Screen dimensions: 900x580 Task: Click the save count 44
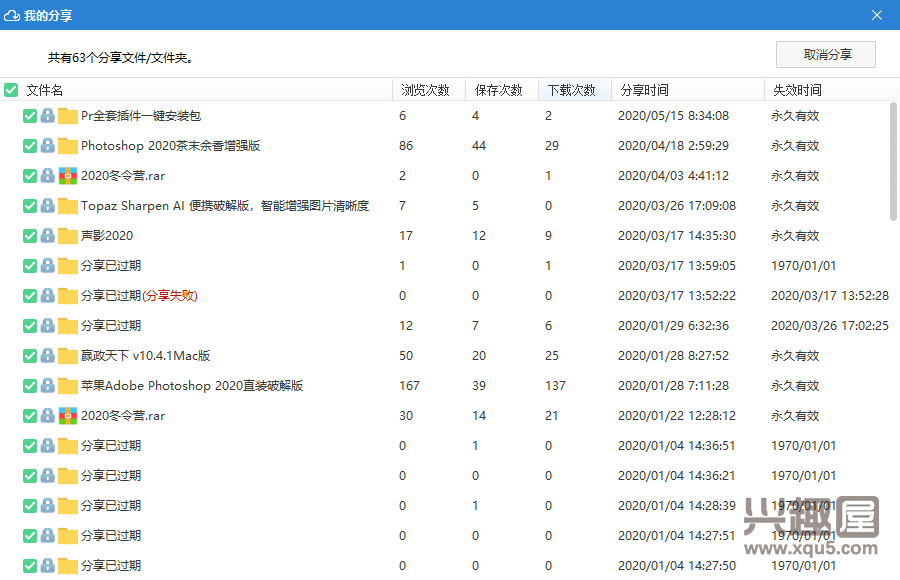479,146
